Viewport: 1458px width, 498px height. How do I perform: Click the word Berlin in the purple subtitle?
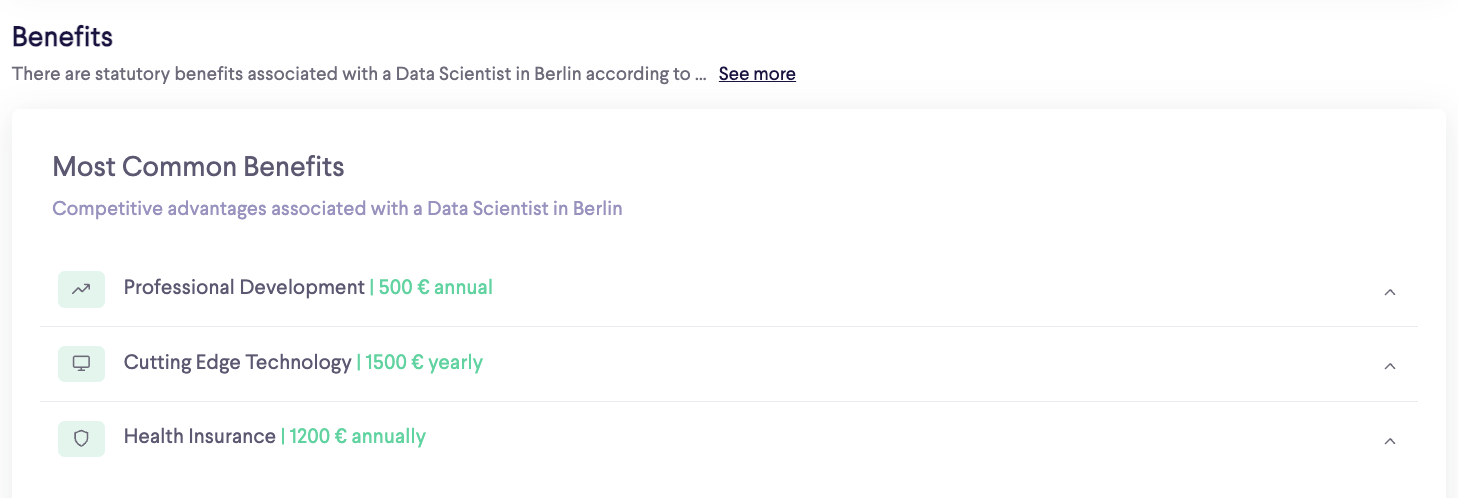(598, 208)
